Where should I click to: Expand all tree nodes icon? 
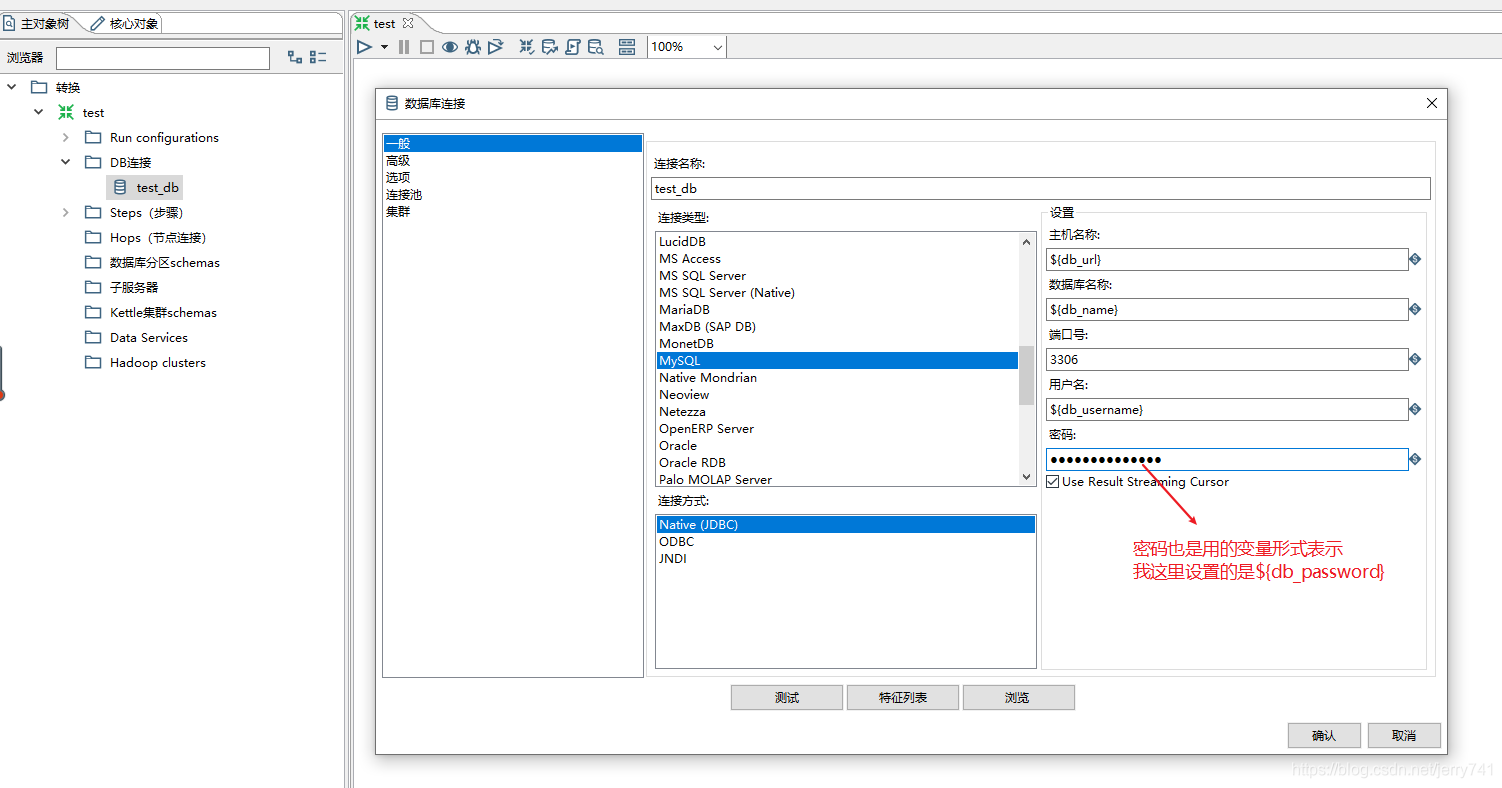point(295,58)
